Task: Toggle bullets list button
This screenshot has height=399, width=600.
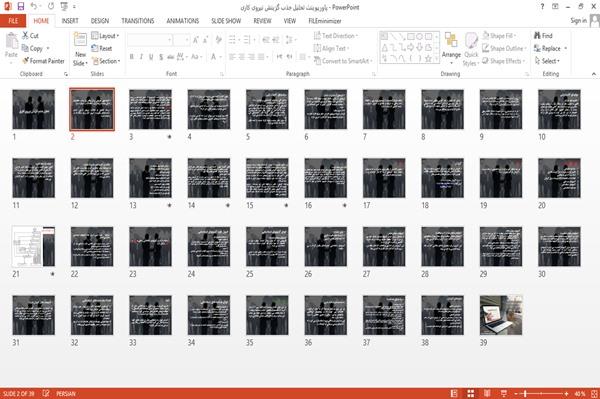Action: [x=232, y=40]
